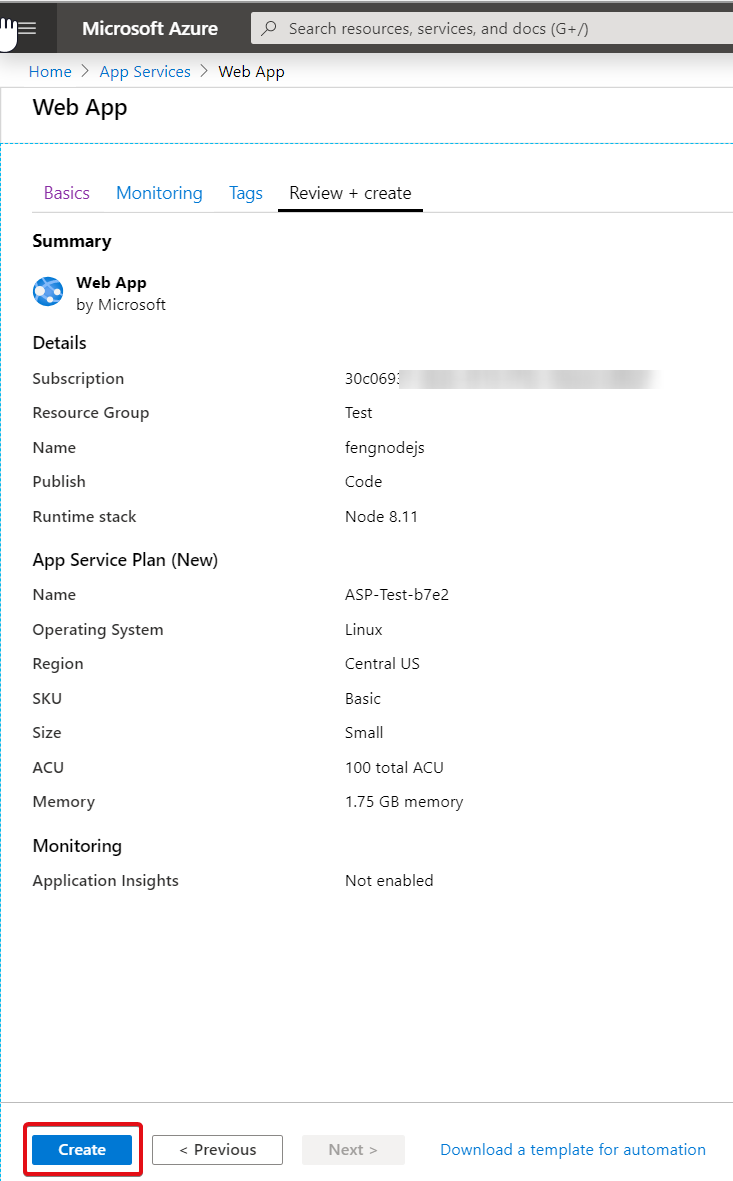Click the Web App globe icon
Screen dimensions: 733x1181
pos(48,291)
